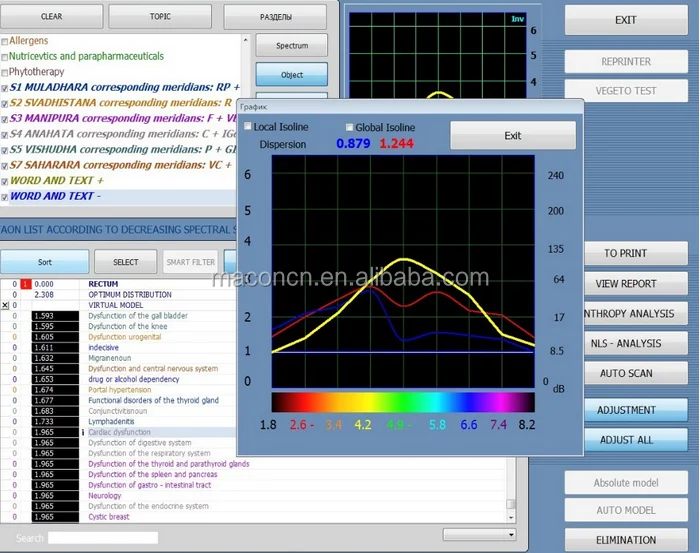Select the Cardiac dysfunction list entry
Image resolution: width=700 pixels, height=553 pixels.
pyautogui.click(x=120, y=433)
